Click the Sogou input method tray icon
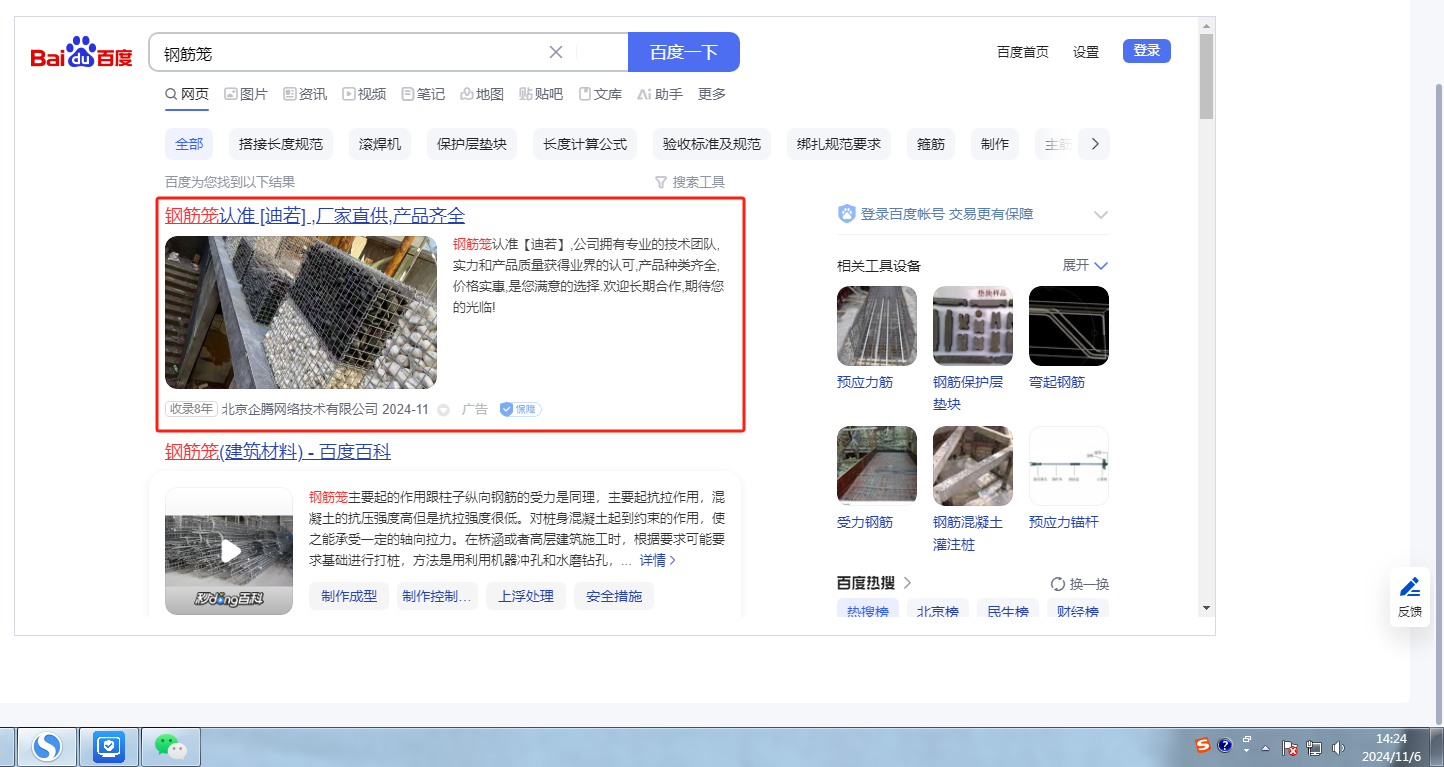The height and width of the screenshot is (767, 1444). pos(1203,745)
